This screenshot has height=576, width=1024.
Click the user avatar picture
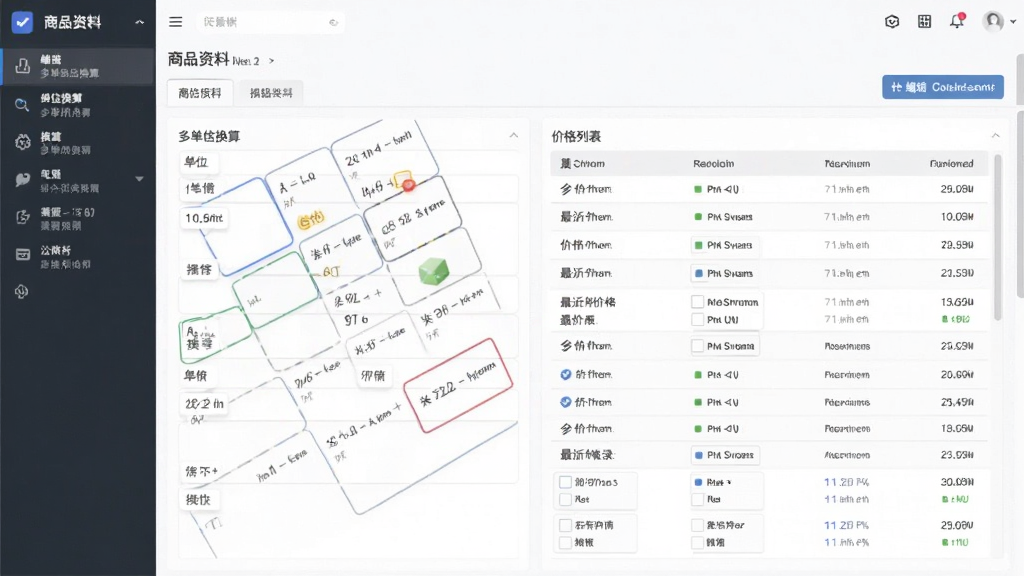point(993,21)
